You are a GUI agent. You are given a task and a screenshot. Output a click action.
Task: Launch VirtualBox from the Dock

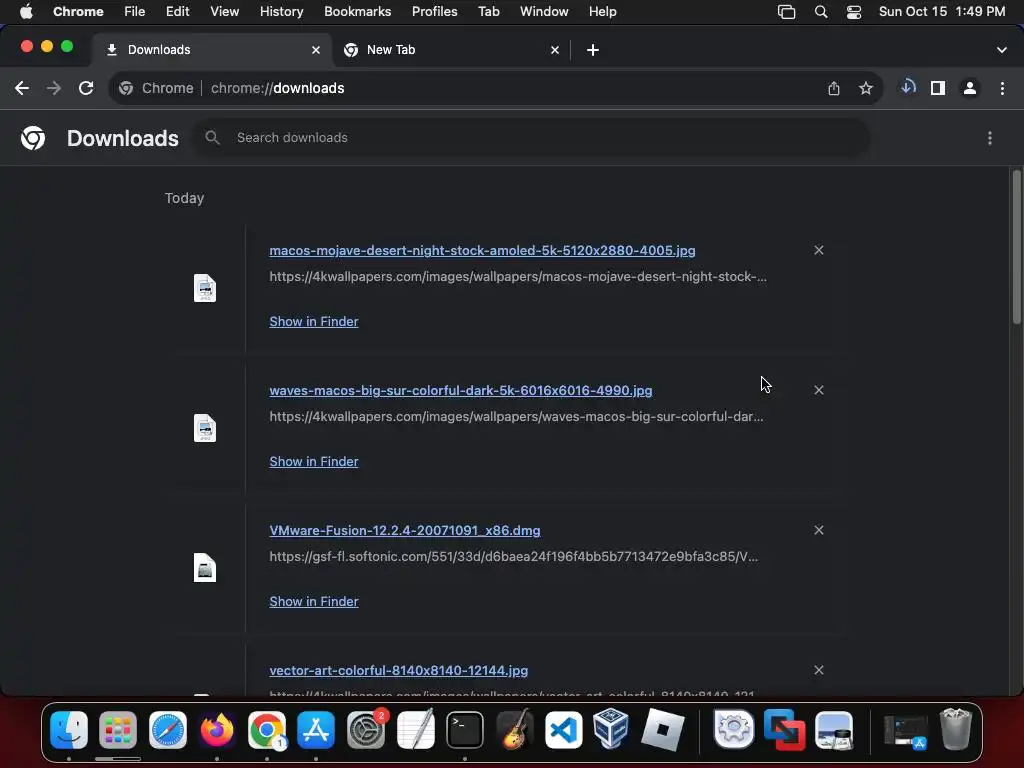[611, 728]
